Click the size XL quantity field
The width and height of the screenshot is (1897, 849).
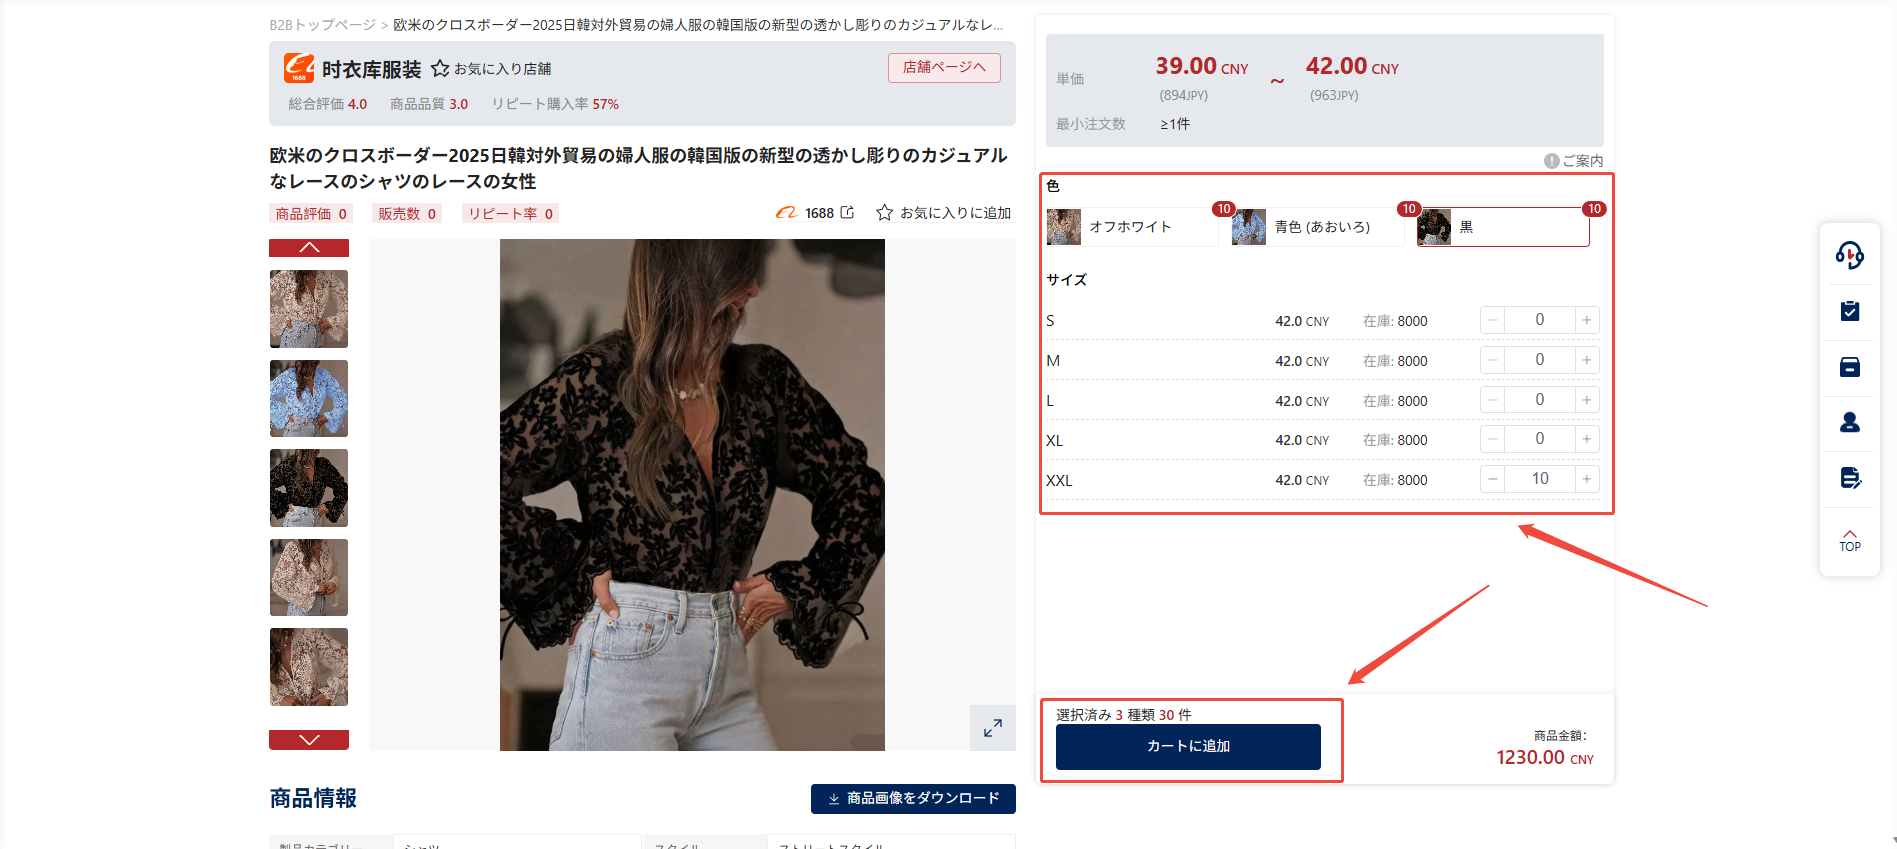coord(1540,439)
